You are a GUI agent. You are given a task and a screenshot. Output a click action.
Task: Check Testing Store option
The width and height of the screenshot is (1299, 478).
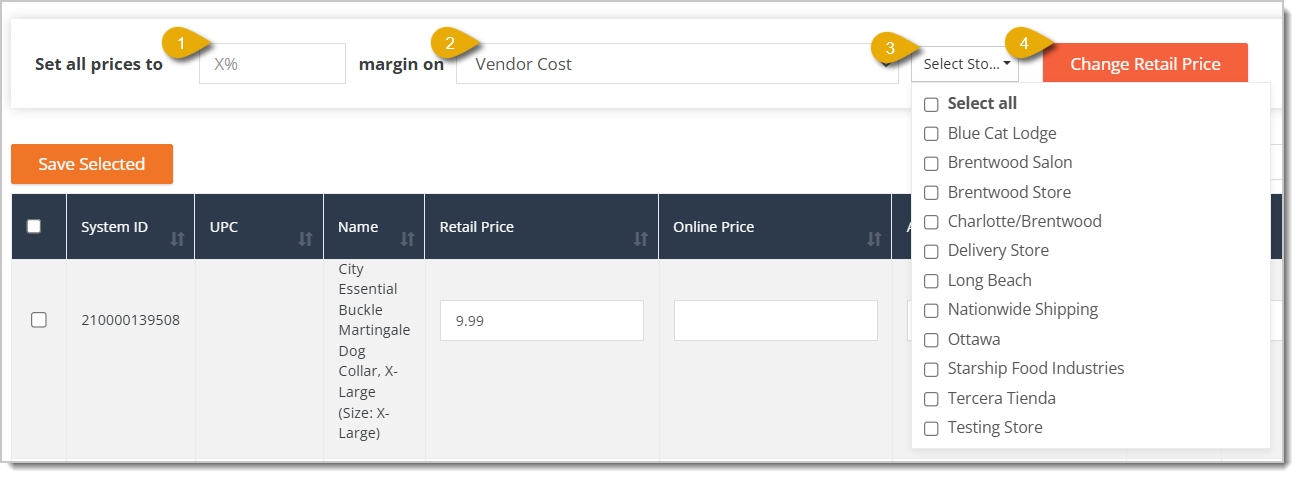click(x=931, y=428)
